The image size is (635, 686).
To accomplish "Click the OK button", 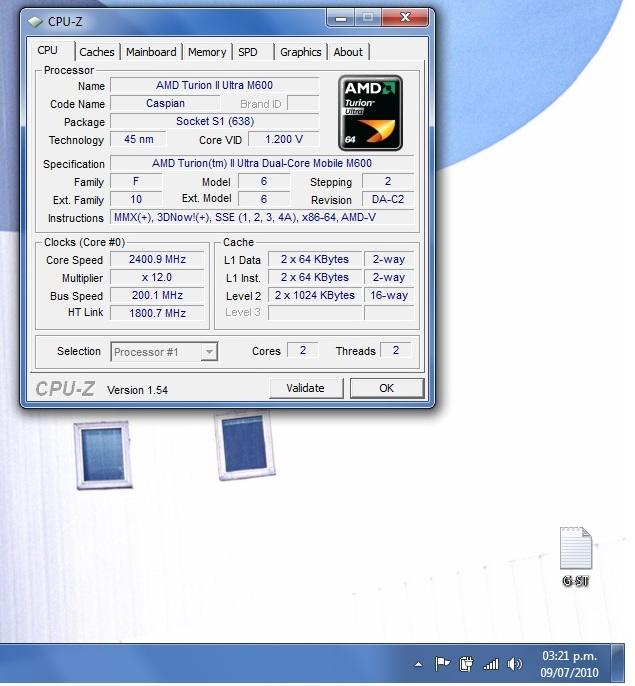I will pos(387,388).
